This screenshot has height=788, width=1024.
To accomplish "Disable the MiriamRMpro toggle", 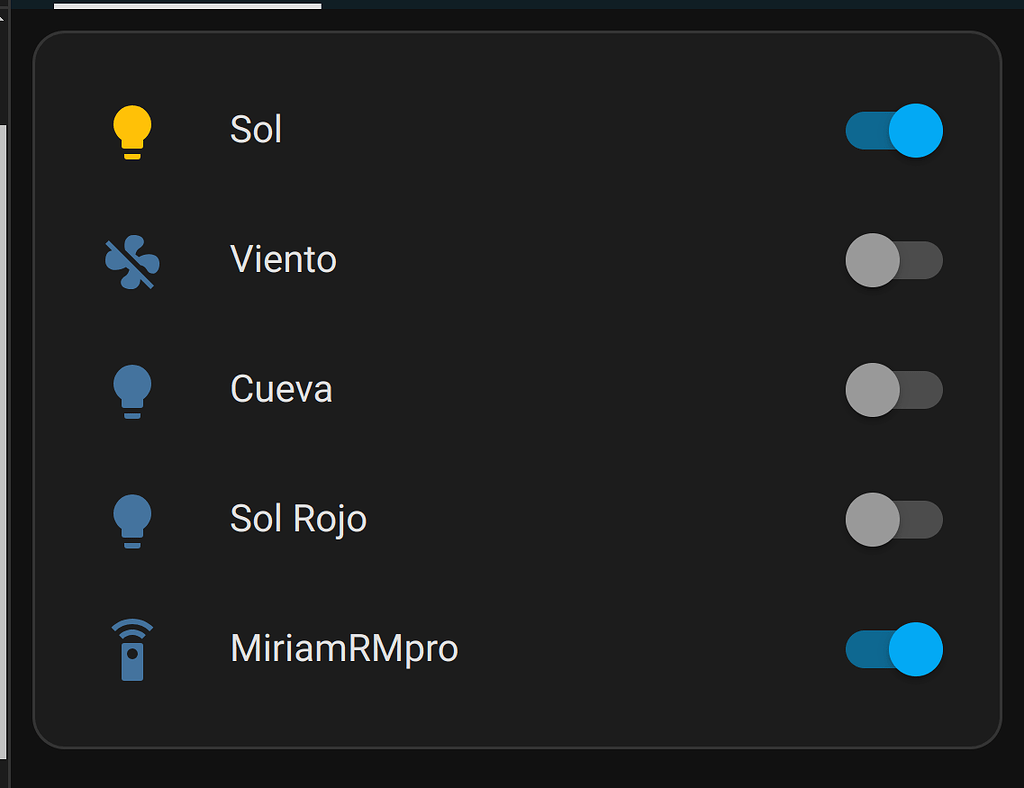I will coord(894,649).
